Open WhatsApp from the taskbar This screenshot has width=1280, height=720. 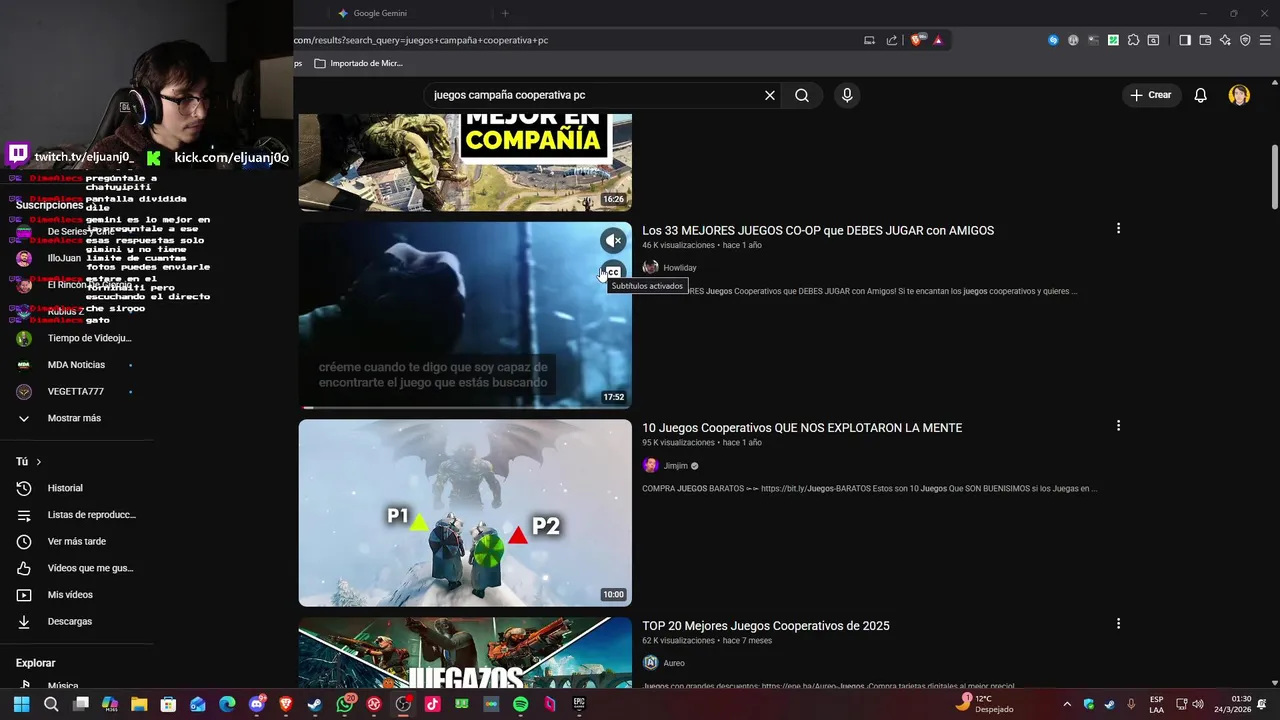(345, 704)
